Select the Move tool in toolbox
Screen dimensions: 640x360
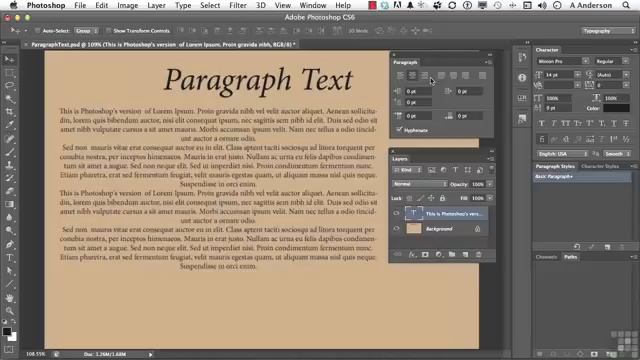pyautogui.click(x=9, y=60)
